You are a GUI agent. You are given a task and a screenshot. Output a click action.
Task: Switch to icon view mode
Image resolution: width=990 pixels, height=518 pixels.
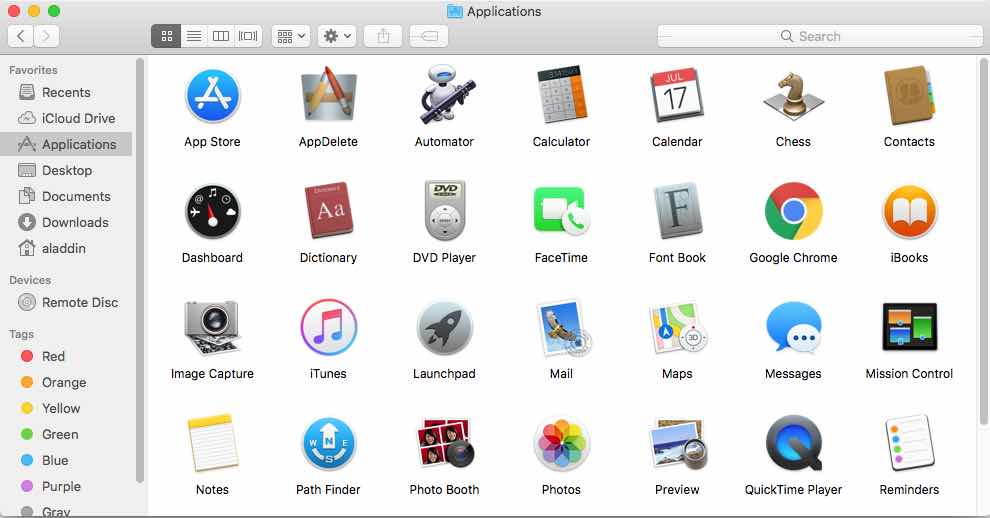167,36
